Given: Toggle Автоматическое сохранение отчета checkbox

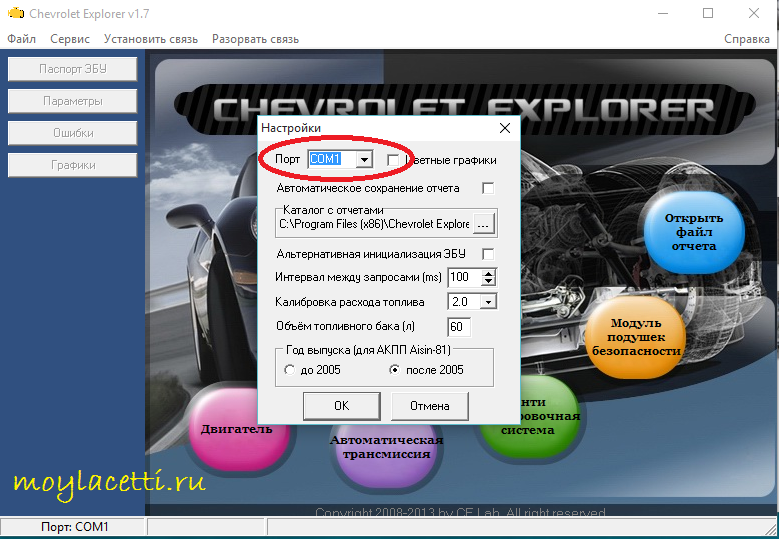Looking at the screenshot, I should point(488,188).
